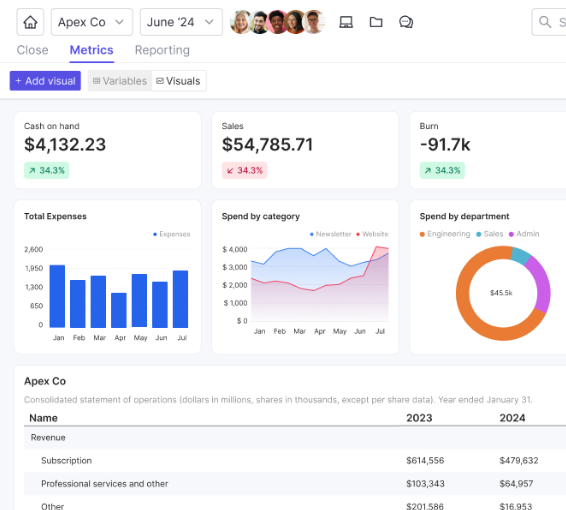This screenshot has width=566, height=510.
Task: Open the home icon button
Action: 30,22
